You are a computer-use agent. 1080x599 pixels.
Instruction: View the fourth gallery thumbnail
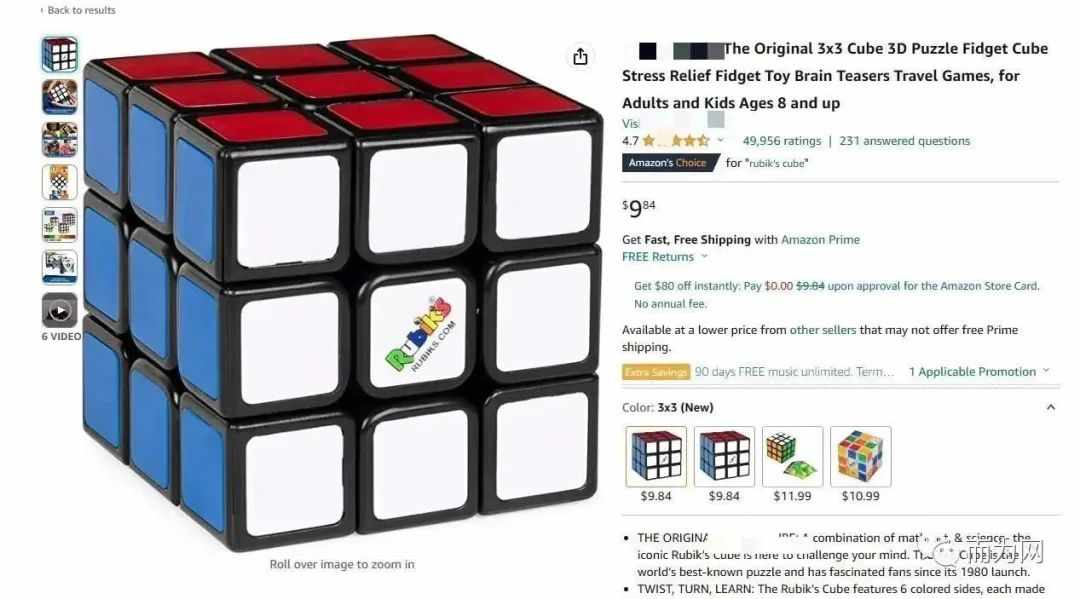point(60,182)
